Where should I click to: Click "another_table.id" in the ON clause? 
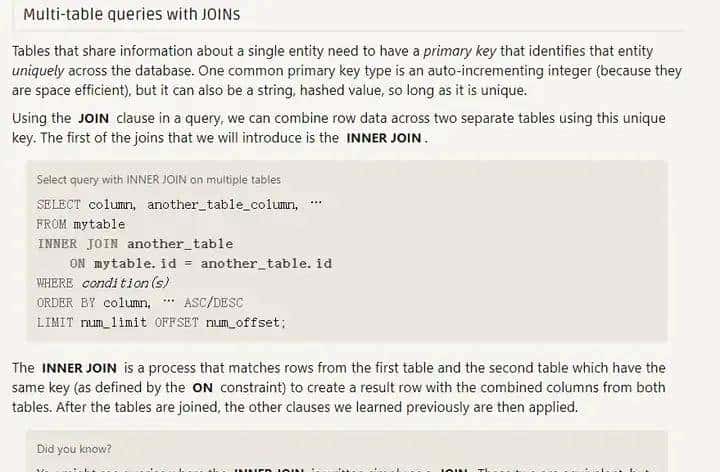pyautogui.click(x=266, y=263)
